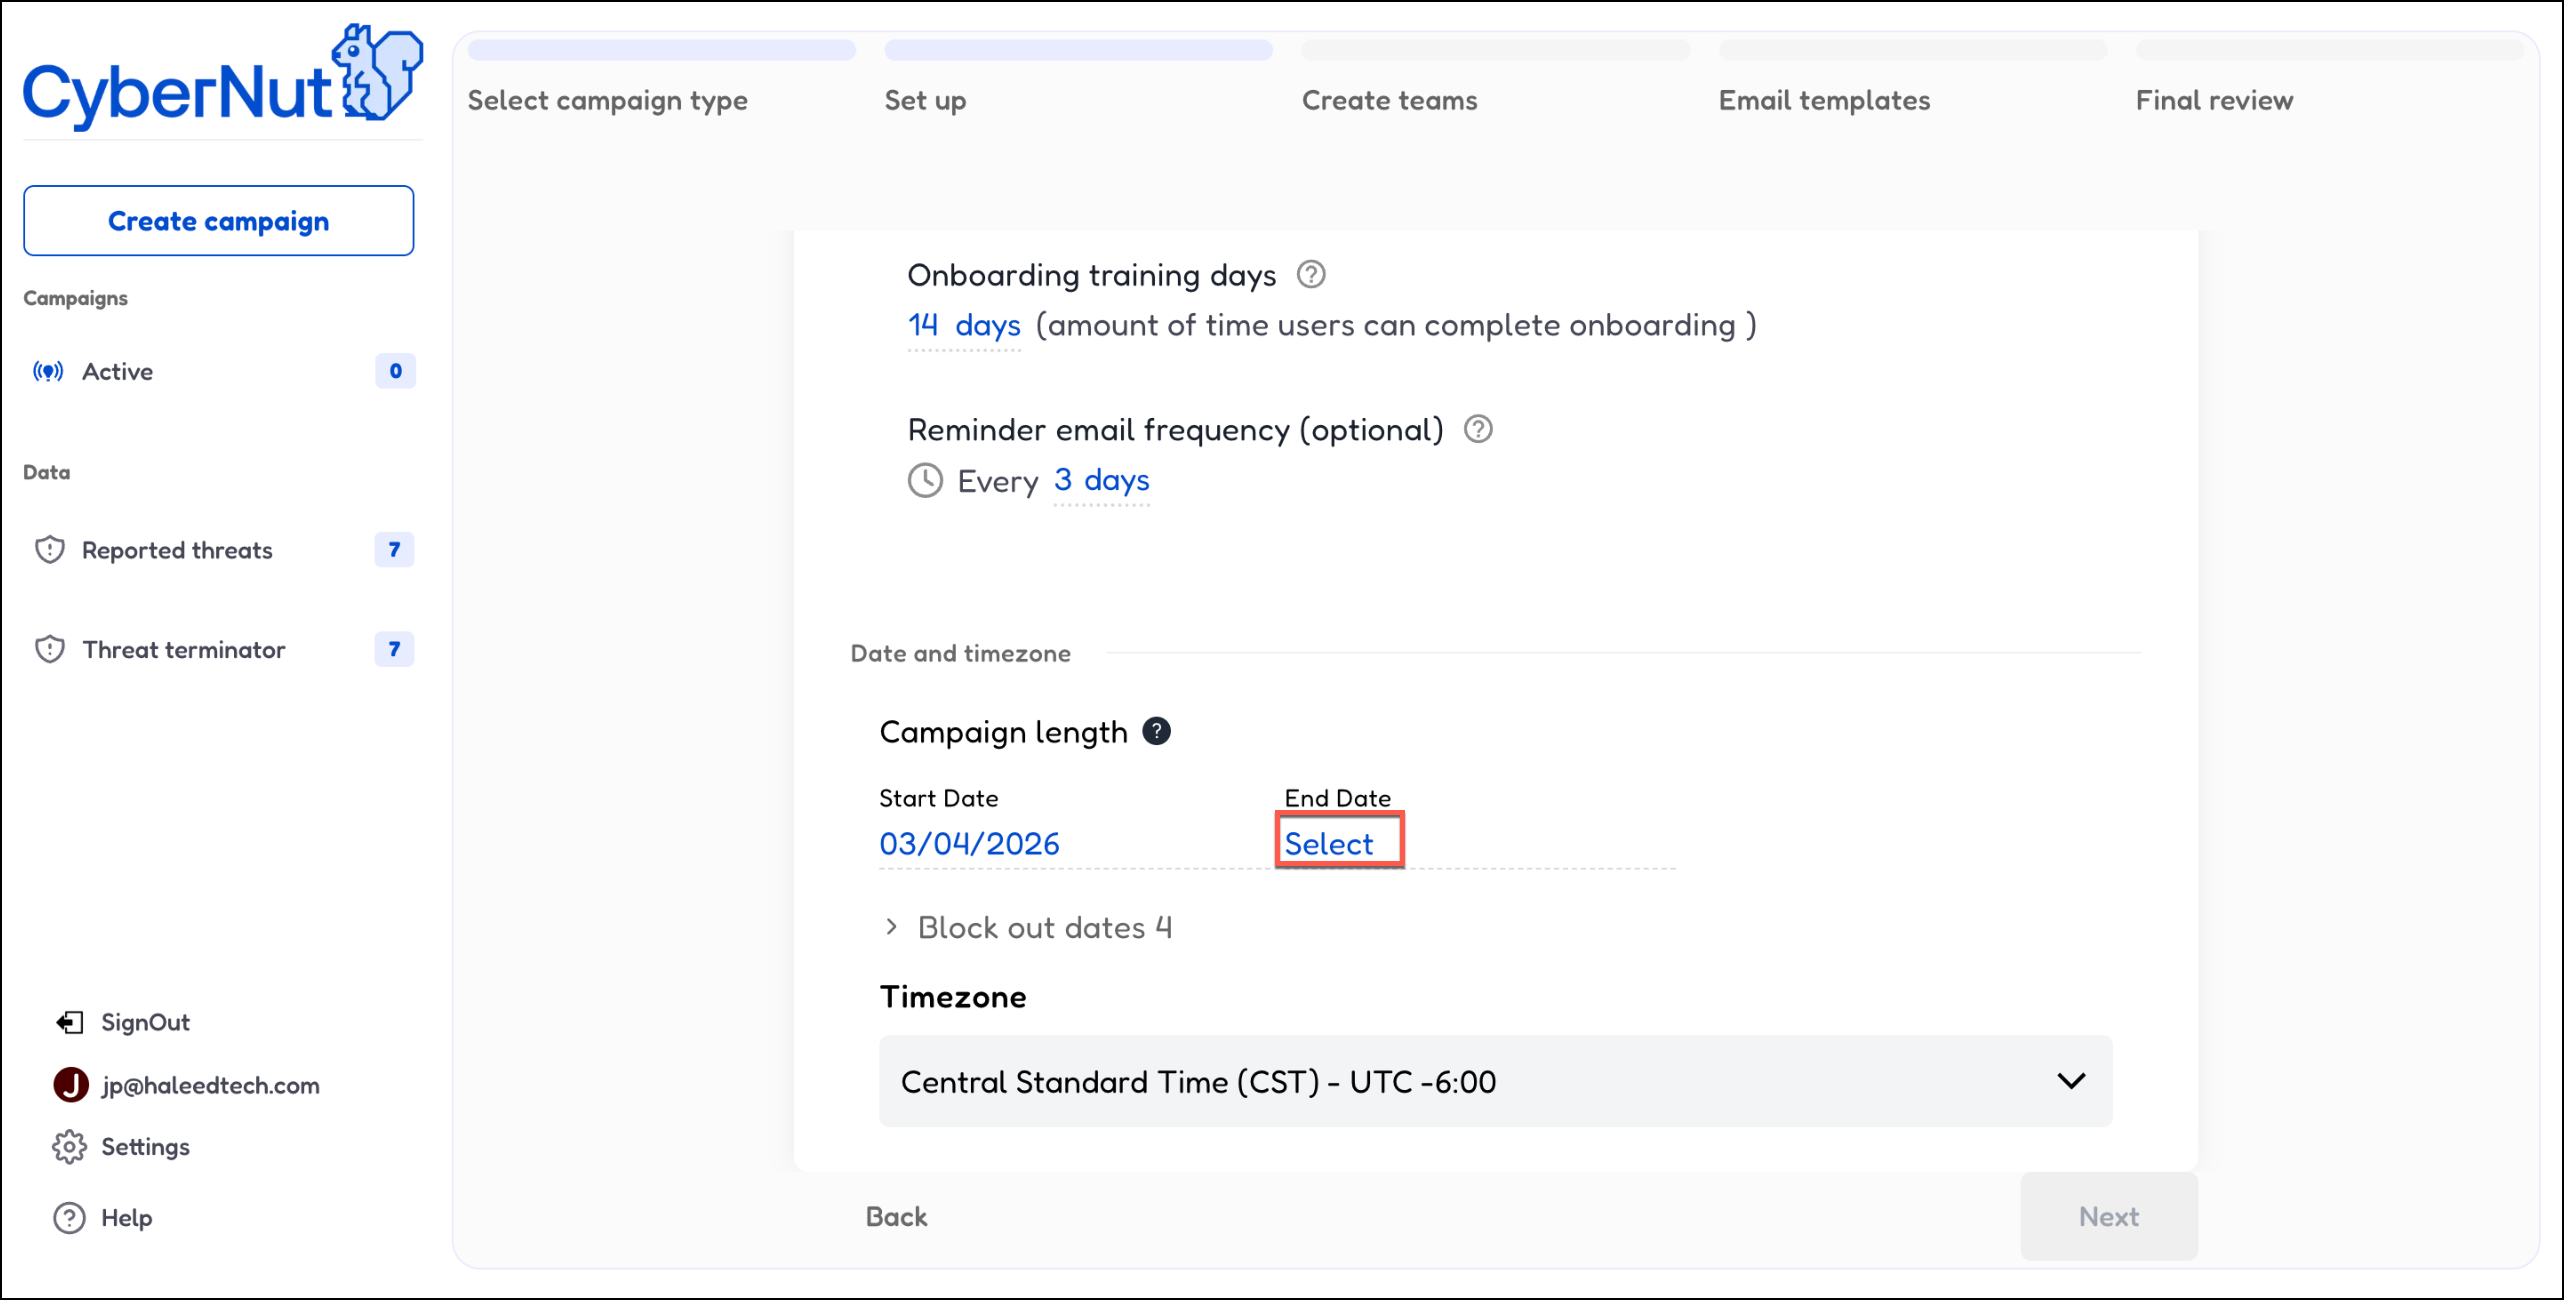This screenshot has height=1300, width=2564.
Task: Change the 3 days reminder frequency
Action: tap(1101, 481)
